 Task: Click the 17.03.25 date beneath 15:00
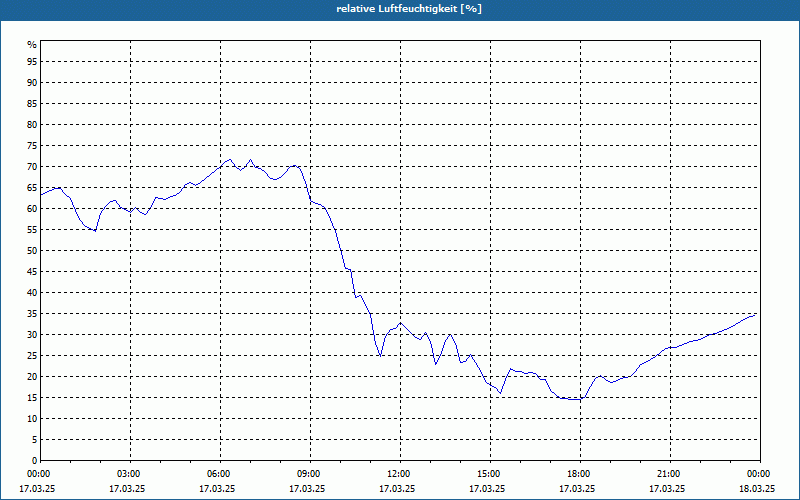[487, 489]
